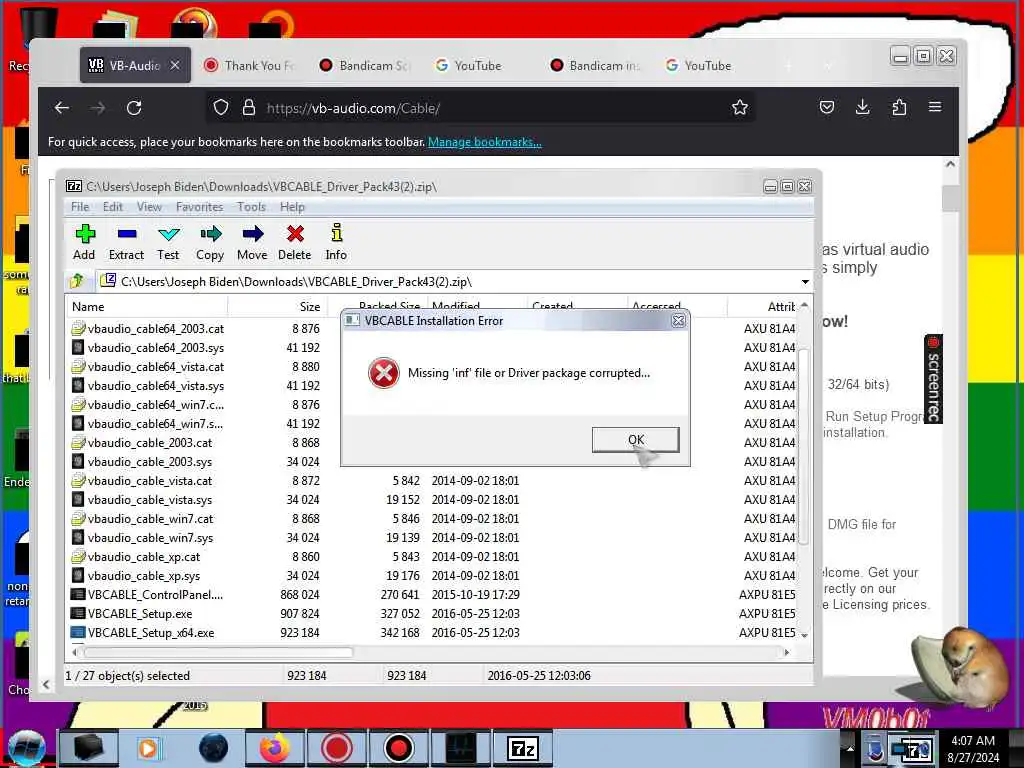The width and height of the screenshot is (1024, 768).
Task: Open the Help menu in 7-Zip
Action: (x=292, y=207)
